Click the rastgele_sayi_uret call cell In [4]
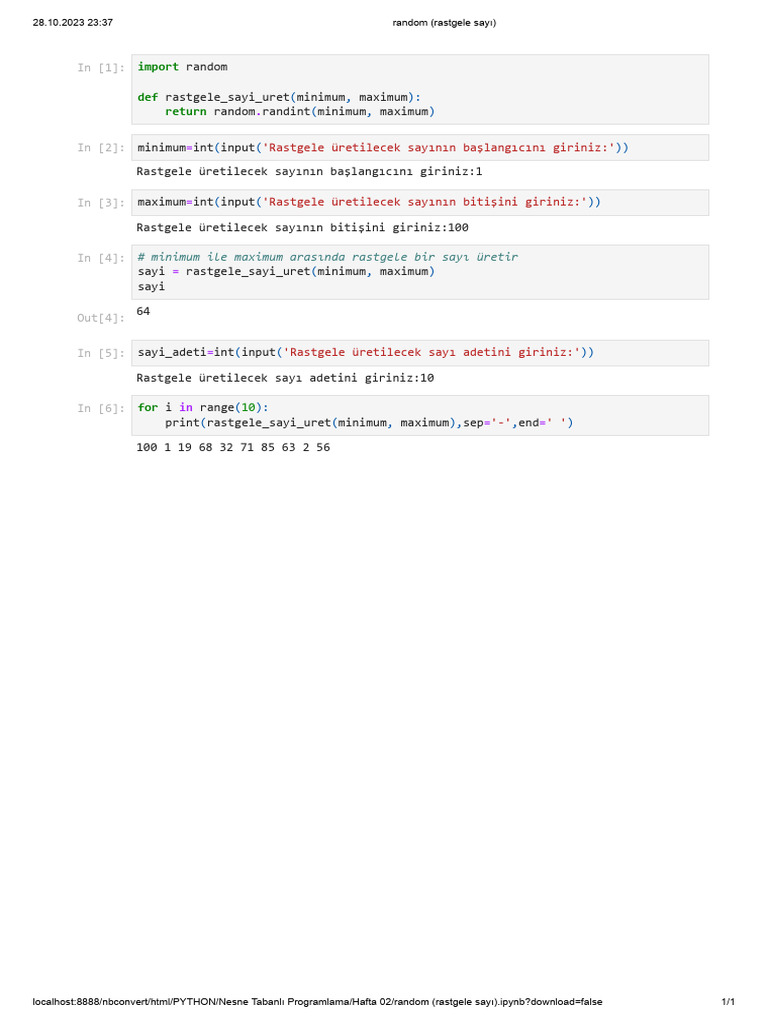 point(420,272)
